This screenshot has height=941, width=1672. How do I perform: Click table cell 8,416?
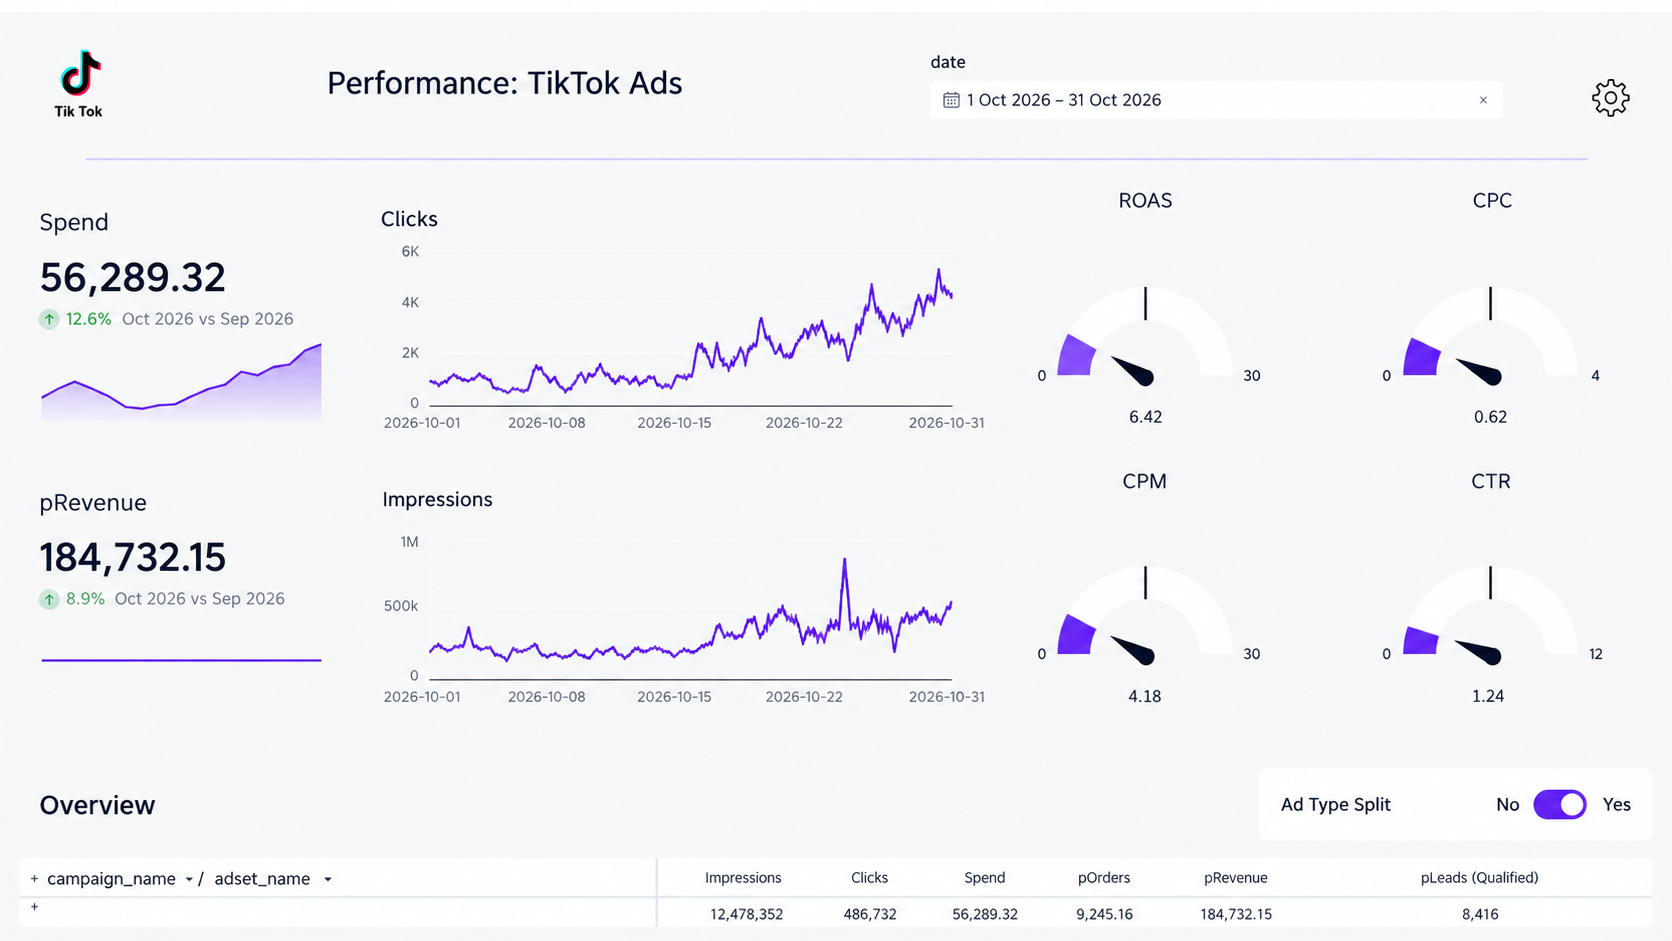(1480, 914)
